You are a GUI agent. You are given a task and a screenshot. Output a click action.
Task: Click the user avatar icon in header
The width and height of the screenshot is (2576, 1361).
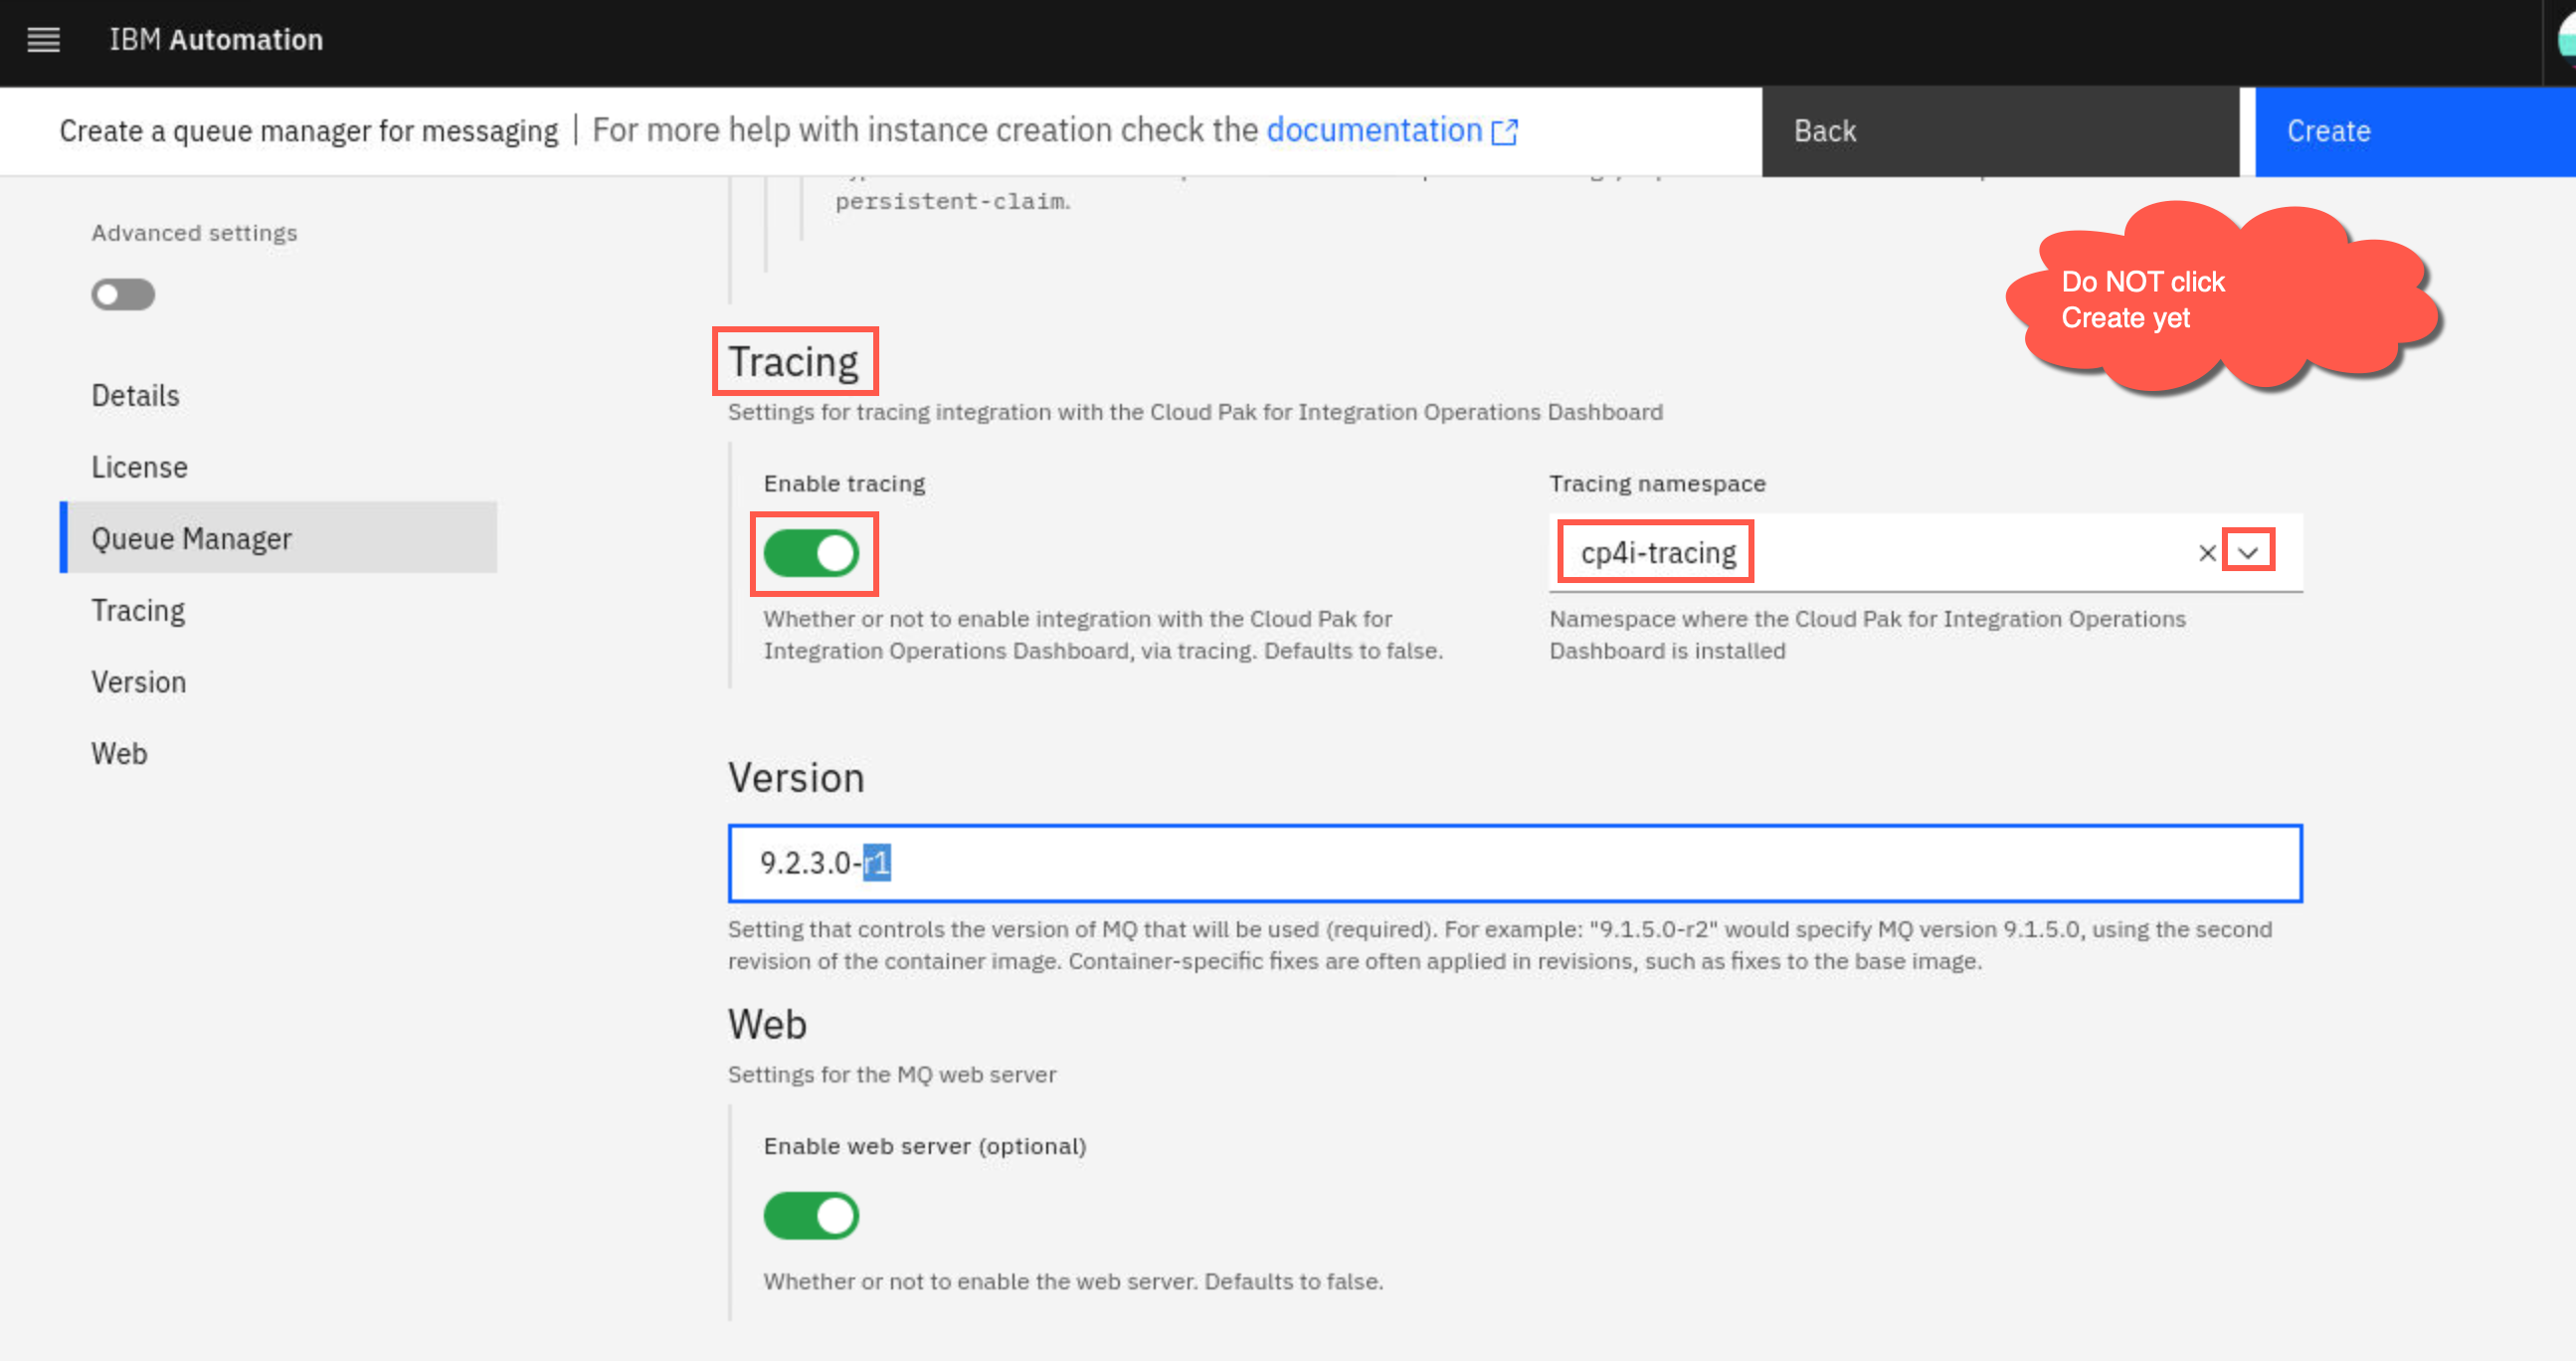2567,40
